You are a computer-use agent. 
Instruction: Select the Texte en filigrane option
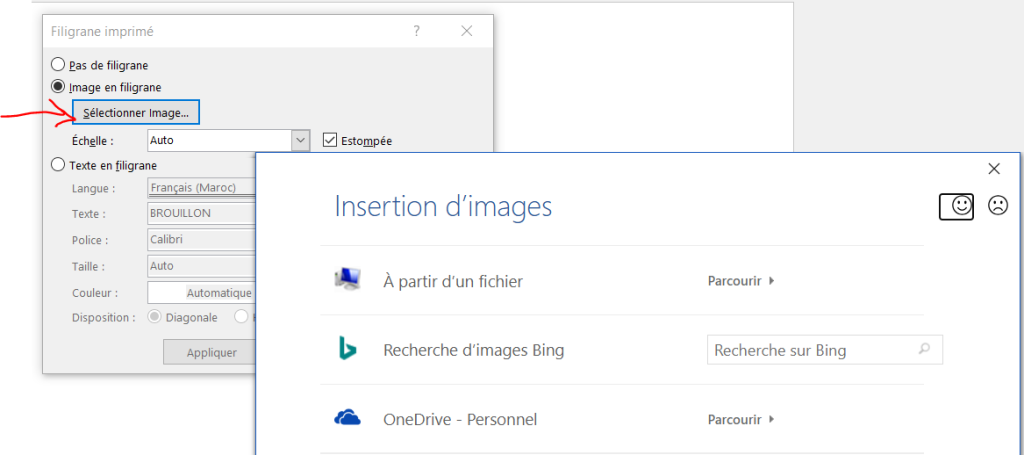click(x=58, y=165)
